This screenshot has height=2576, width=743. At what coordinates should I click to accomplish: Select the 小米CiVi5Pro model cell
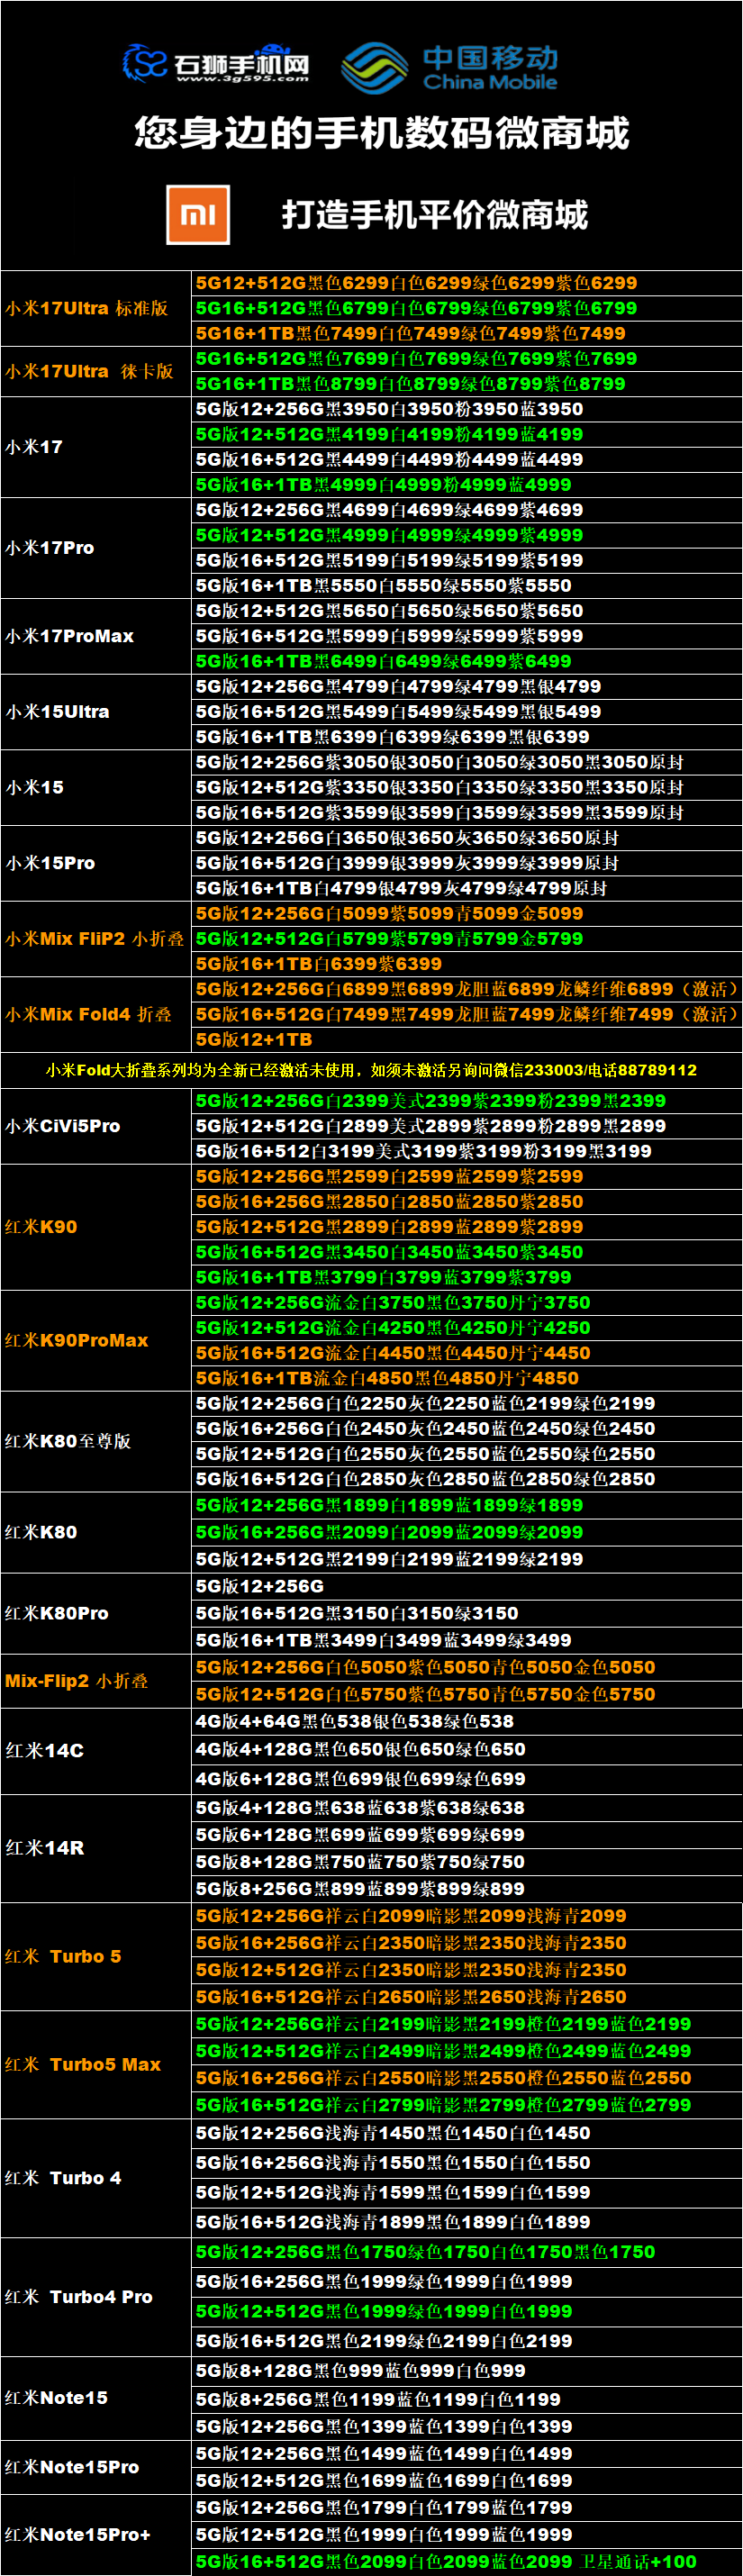point(62,1126)
